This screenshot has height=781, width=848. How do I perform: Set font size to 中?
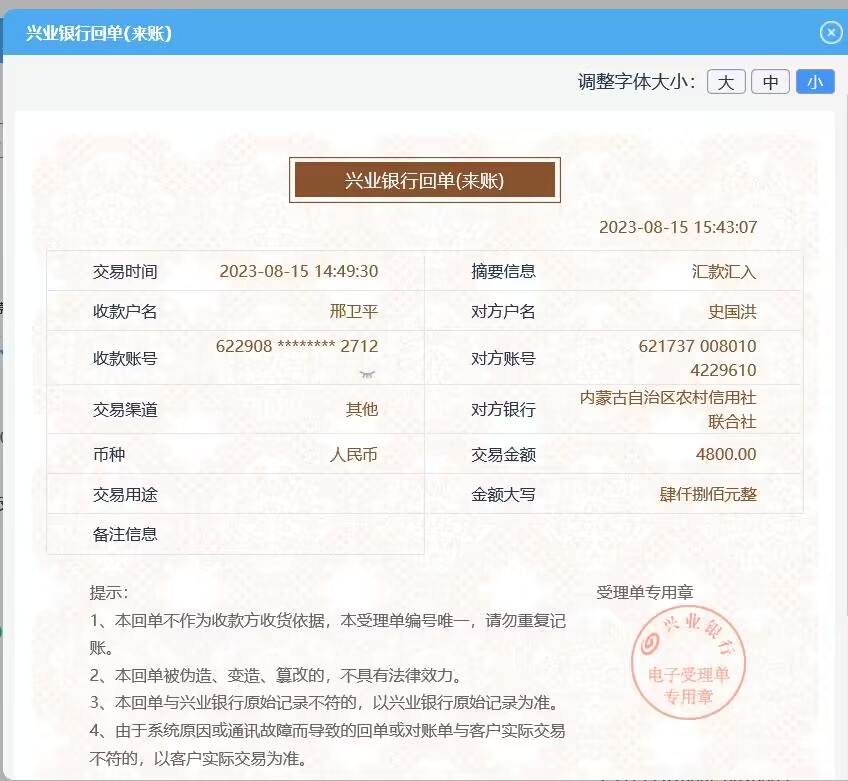point(770,82)
